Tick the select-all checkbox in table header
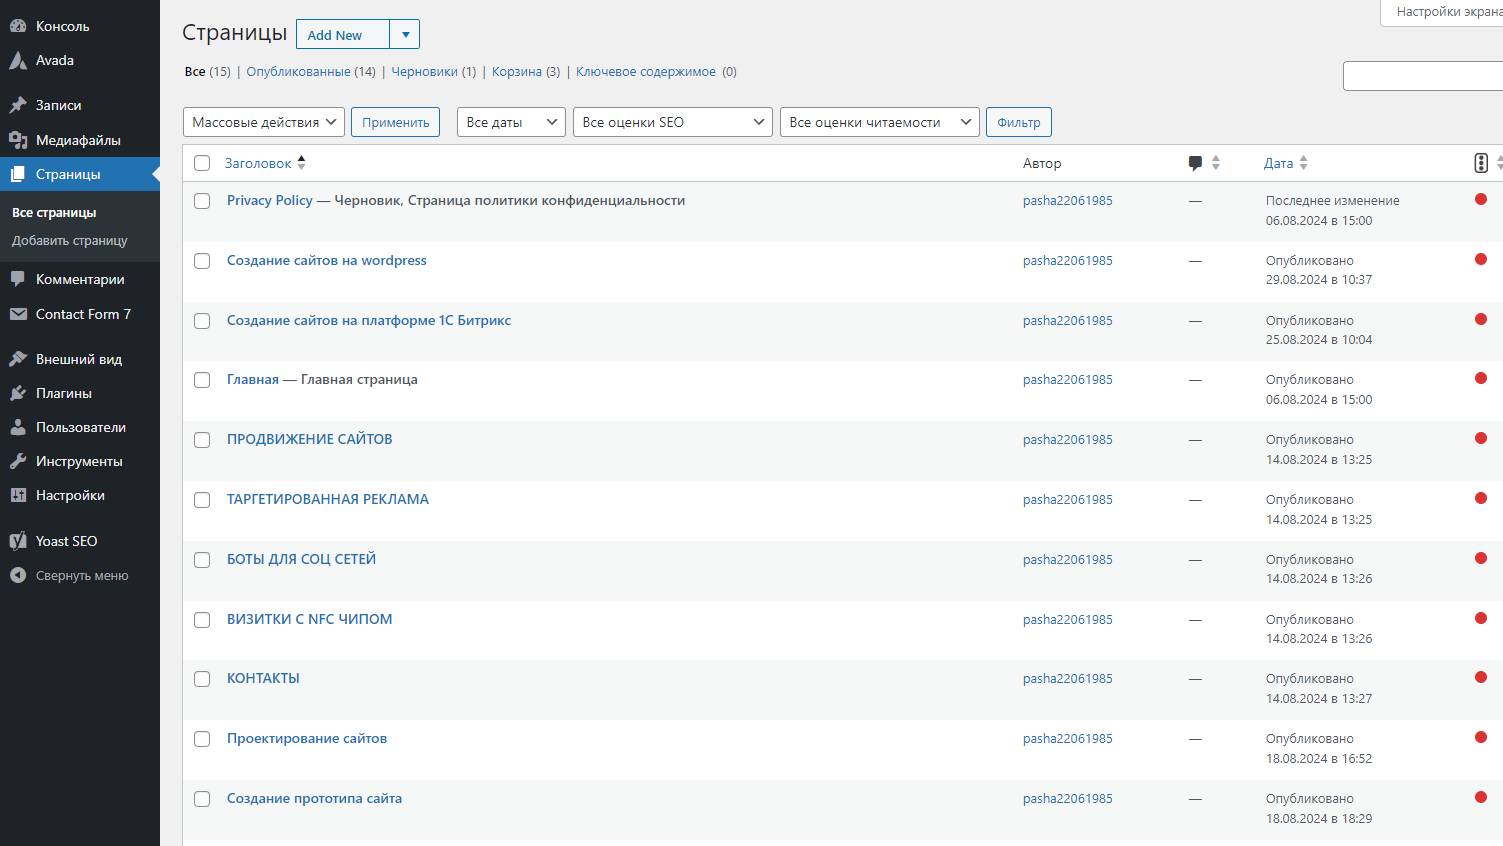 (x=202, y=163)
